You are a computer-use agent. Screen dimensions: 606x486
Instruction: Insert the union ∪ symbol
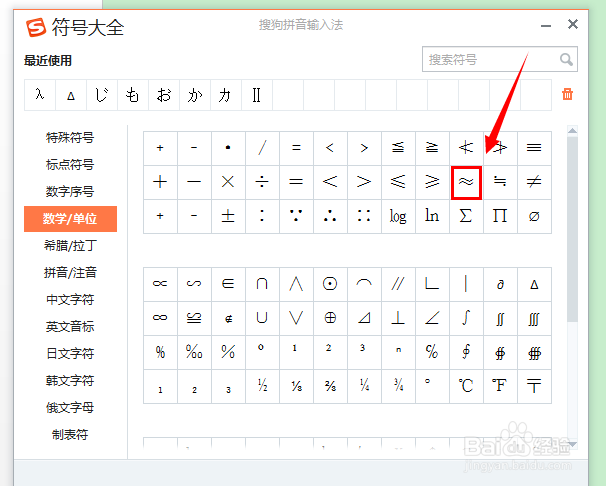coord(262,318)
